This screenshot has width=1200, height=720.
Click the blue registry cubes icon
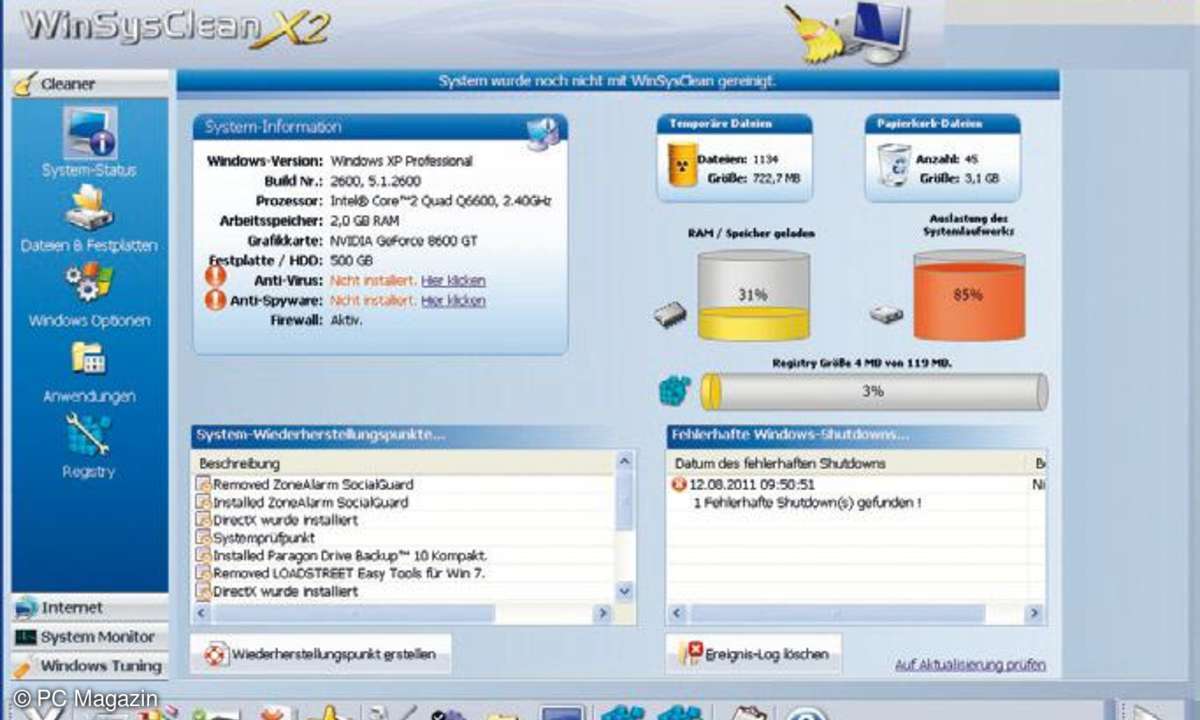[676, 390]
